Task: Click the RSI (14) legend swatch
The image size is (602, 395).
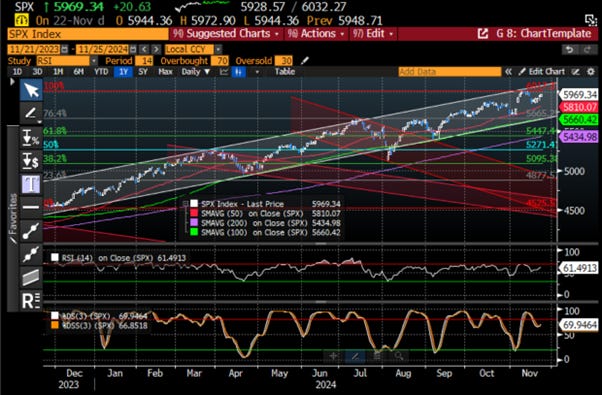Action: click(x=55, y=258)
